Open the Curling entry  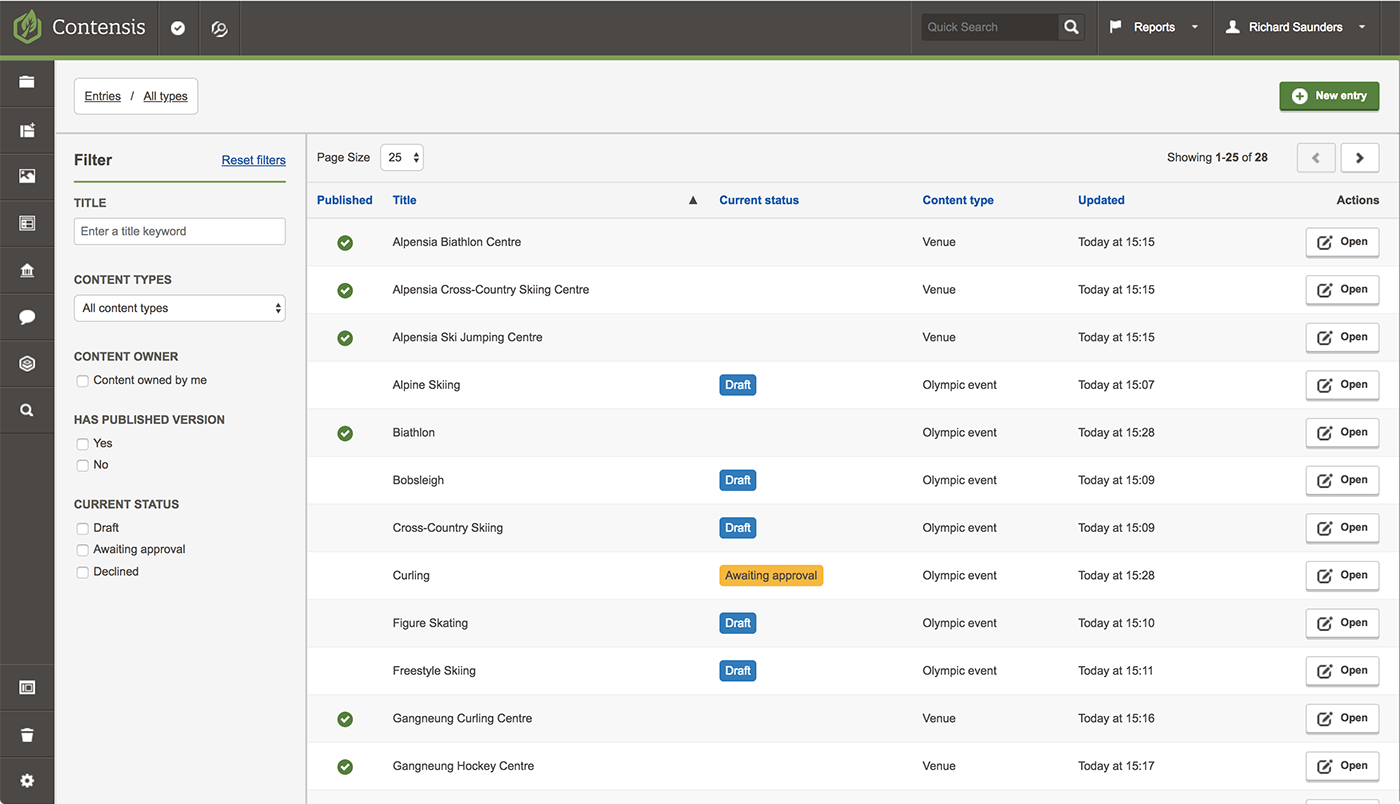pyautogui.click(x=1342, y=575)
